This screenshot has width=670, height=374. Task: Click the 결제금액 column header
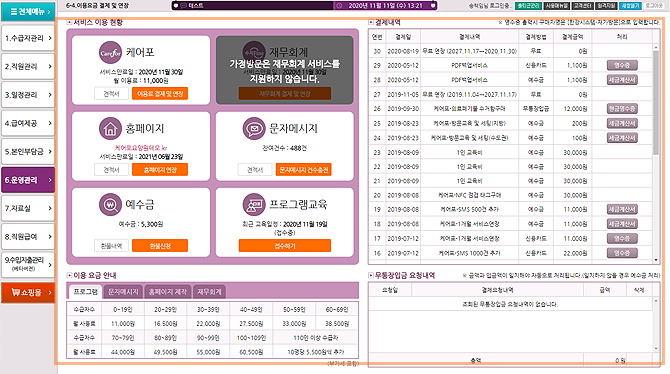(573, 37)
